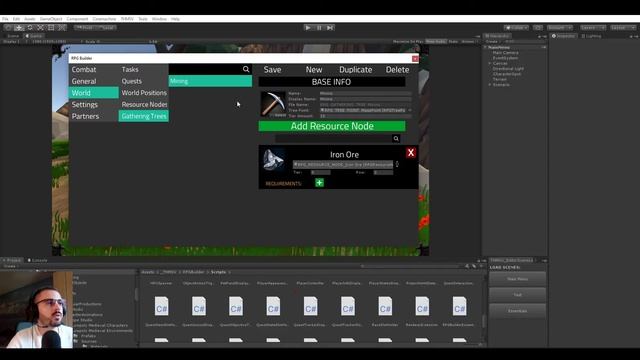Image resolution: width=640 pixels, height=360 pixels.
Task: Select the General category
Action: click(x=93, y=81)
